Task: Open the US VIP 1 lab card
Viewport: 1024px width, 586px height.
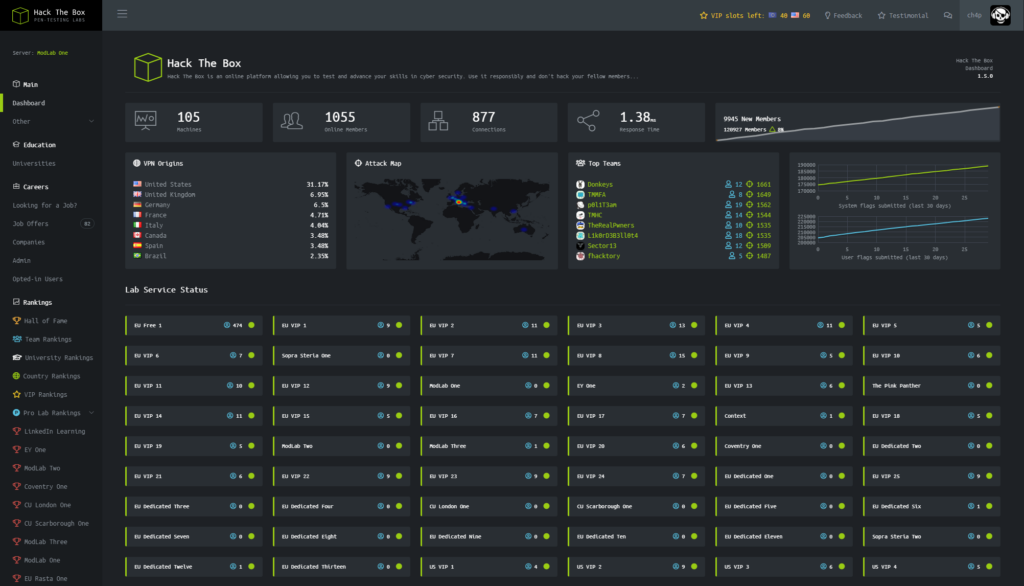Action: (x=489, y=566)
